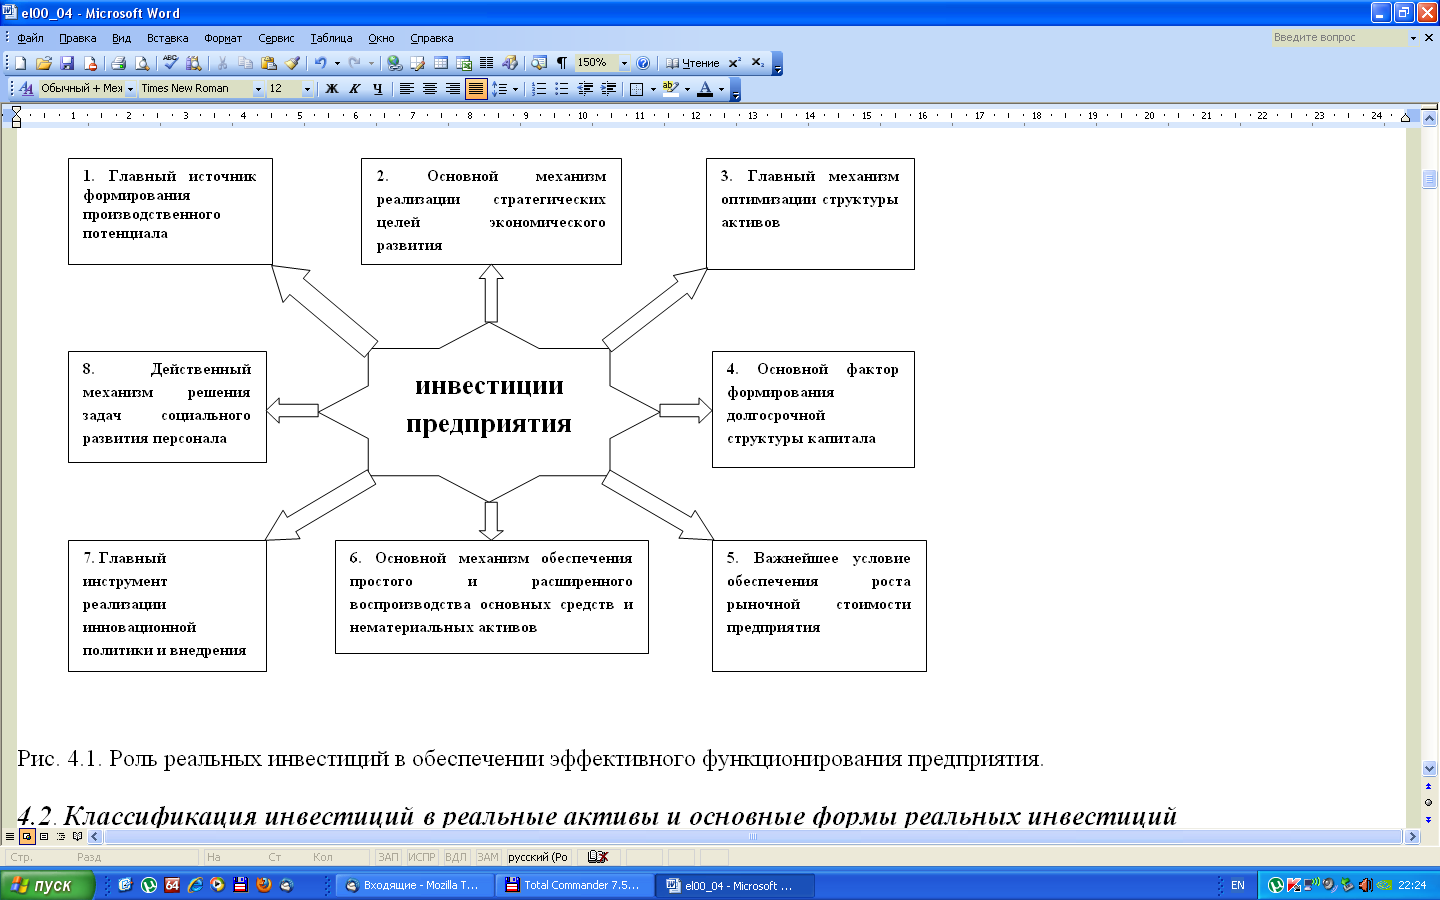Open the Document Map
The width and height of the screenshot is (1440, 900).
[x=539, y=63]
